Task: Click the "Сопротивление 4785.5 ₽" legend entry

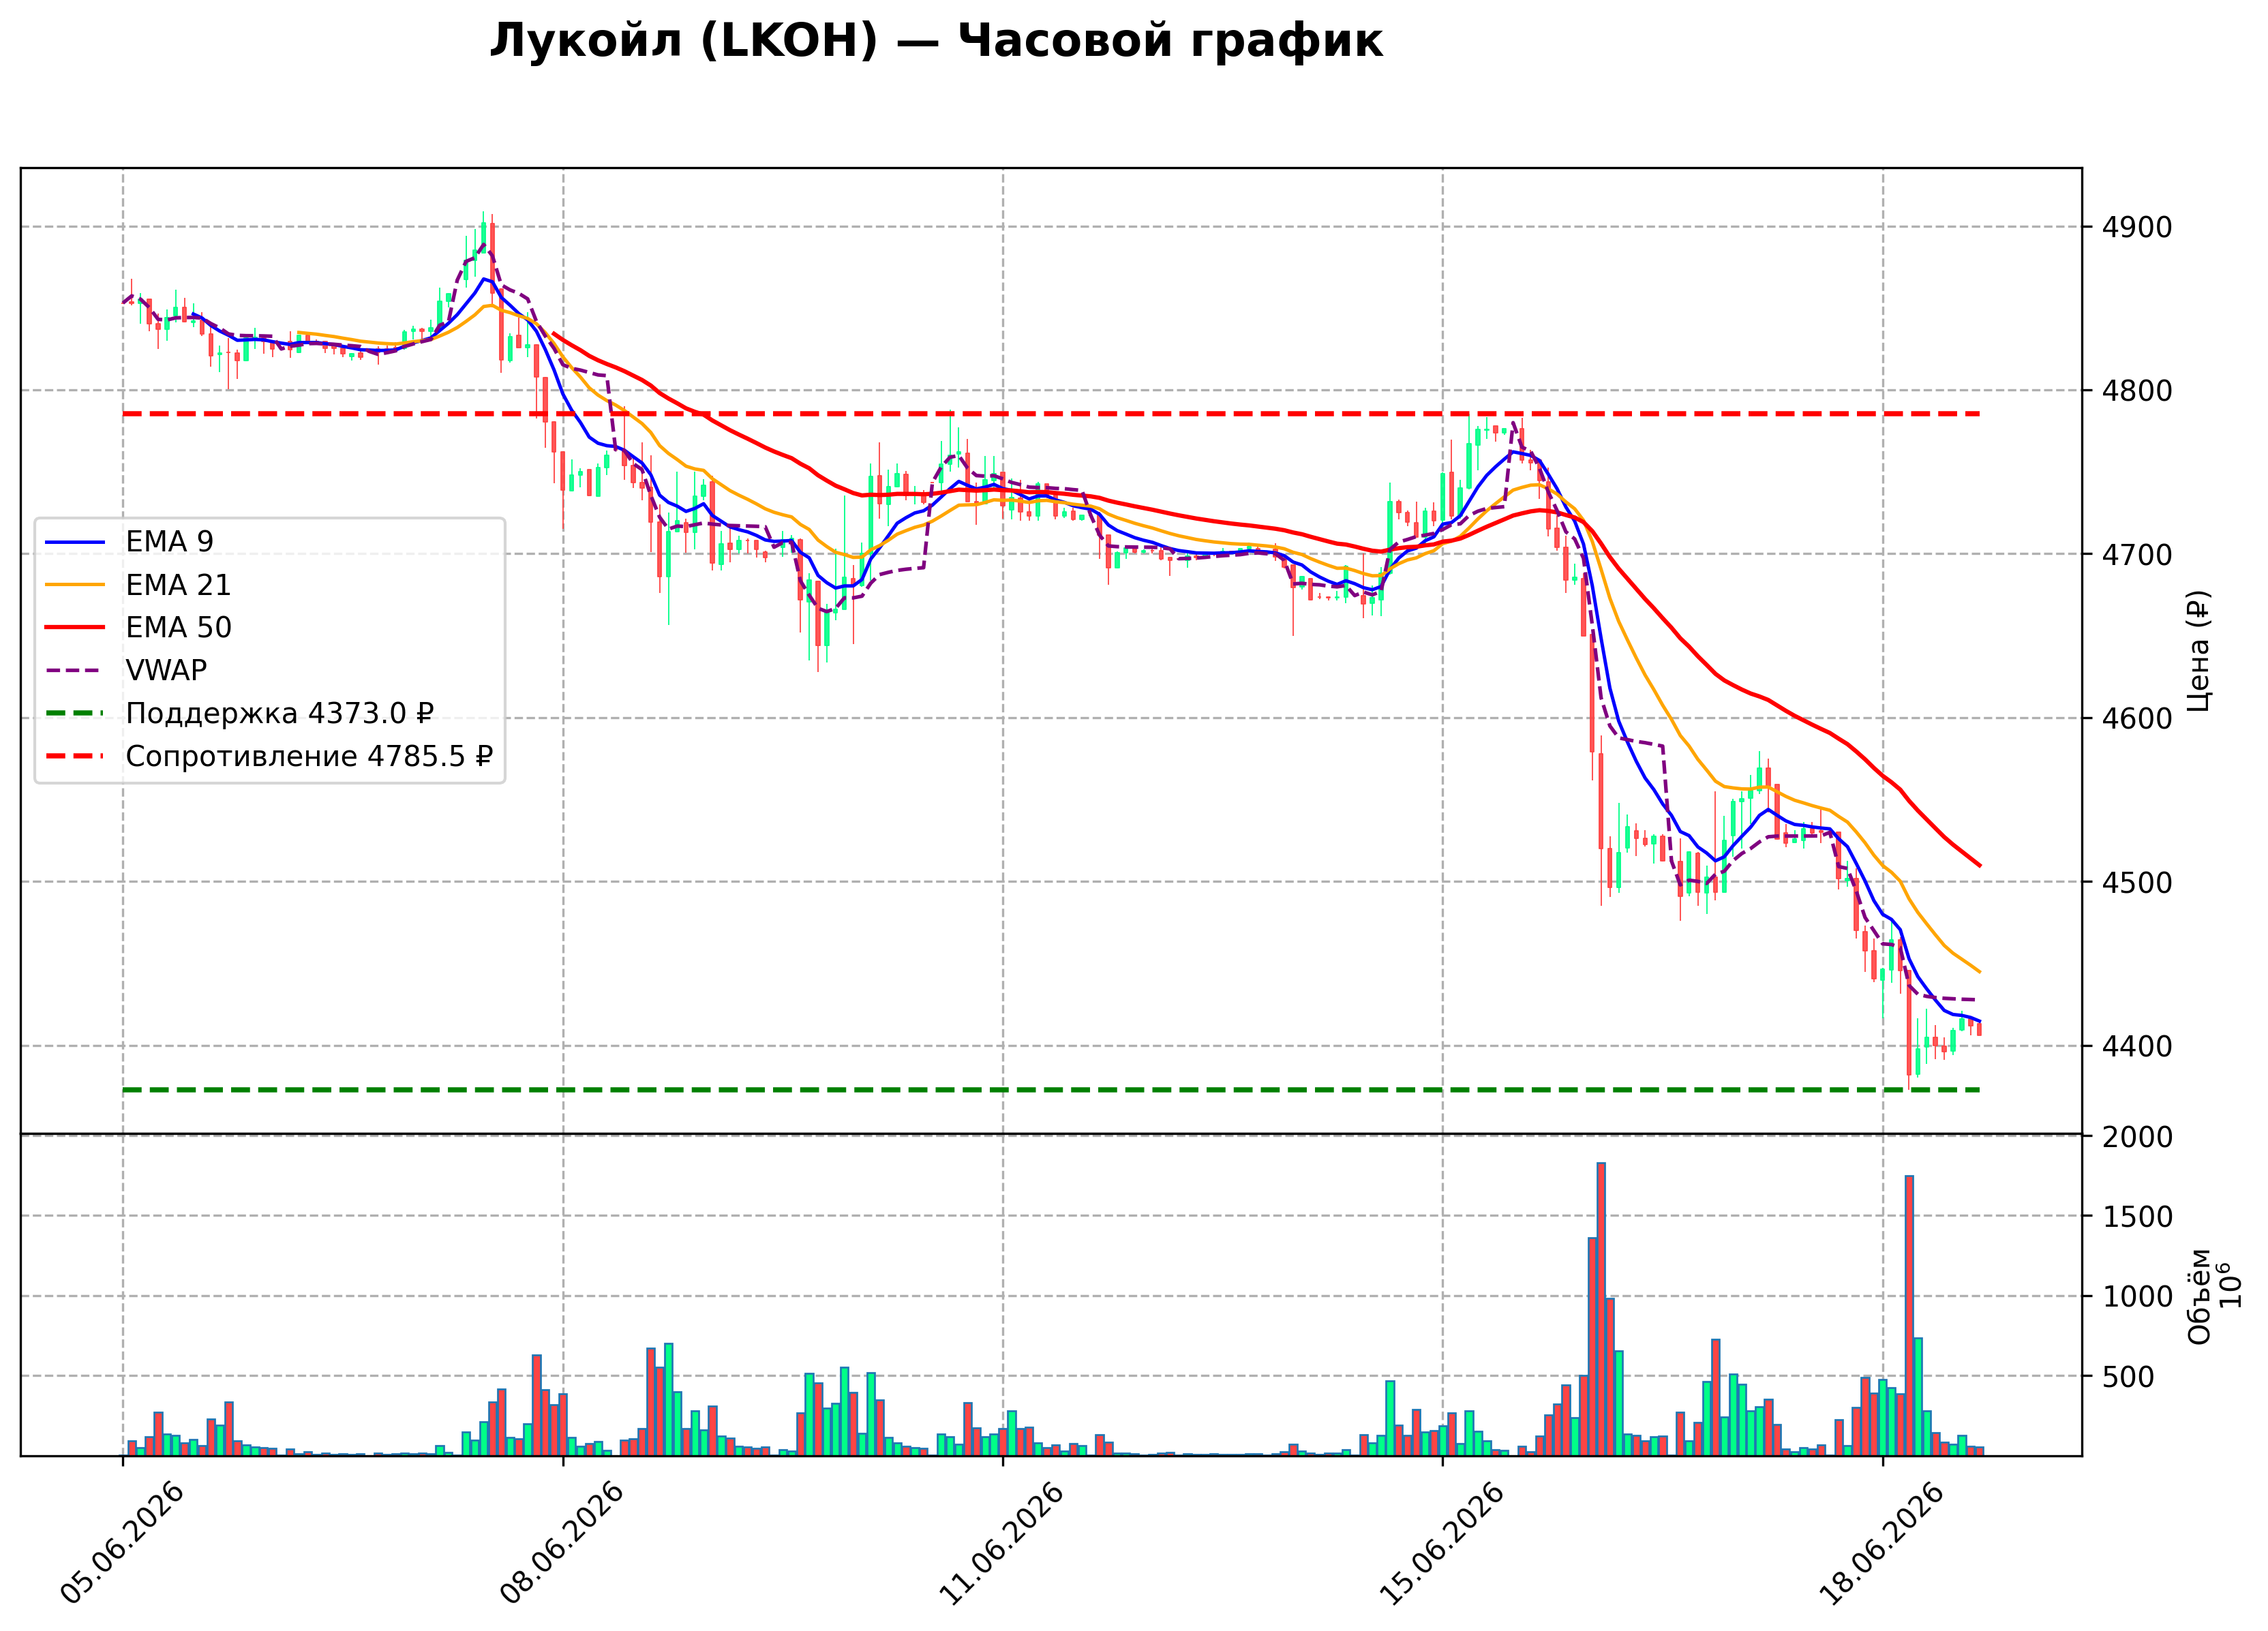Action: point(309,757)
